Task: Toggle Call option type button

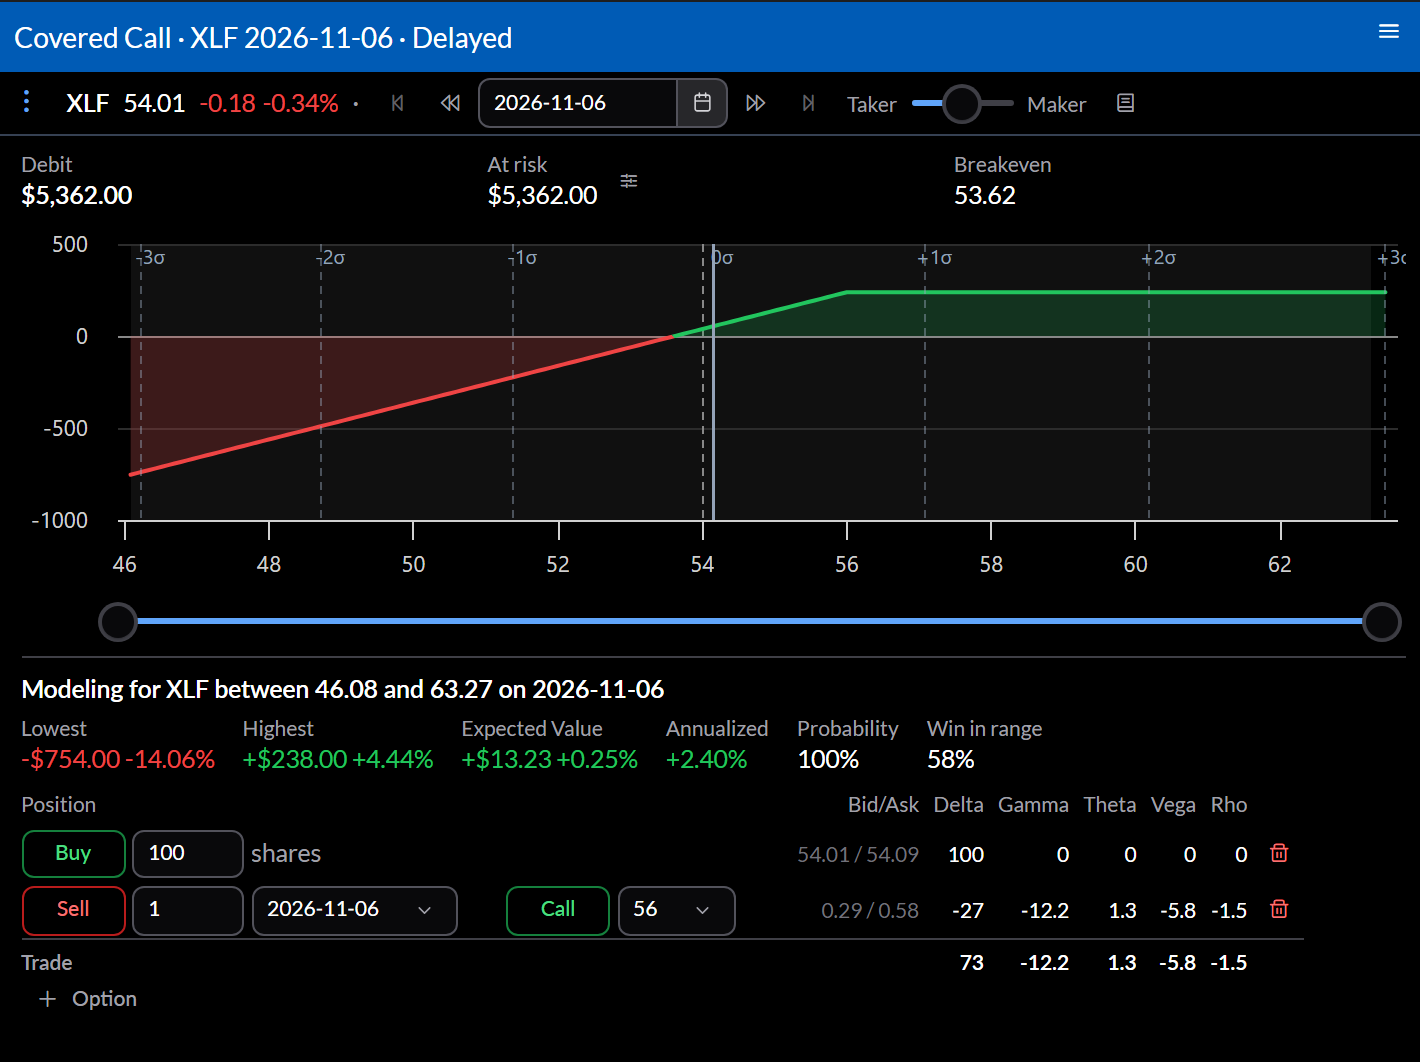Action: click(x=557, y=909)
